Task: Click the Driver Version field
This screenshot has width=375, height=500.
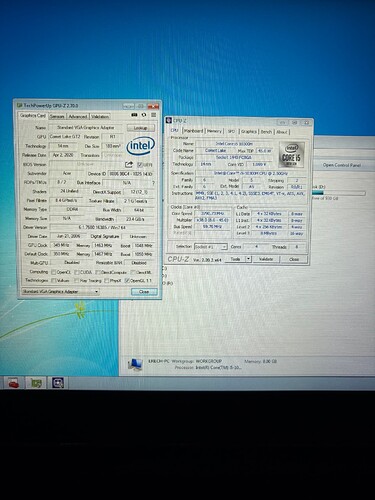Action: click(x=102, y=227)
